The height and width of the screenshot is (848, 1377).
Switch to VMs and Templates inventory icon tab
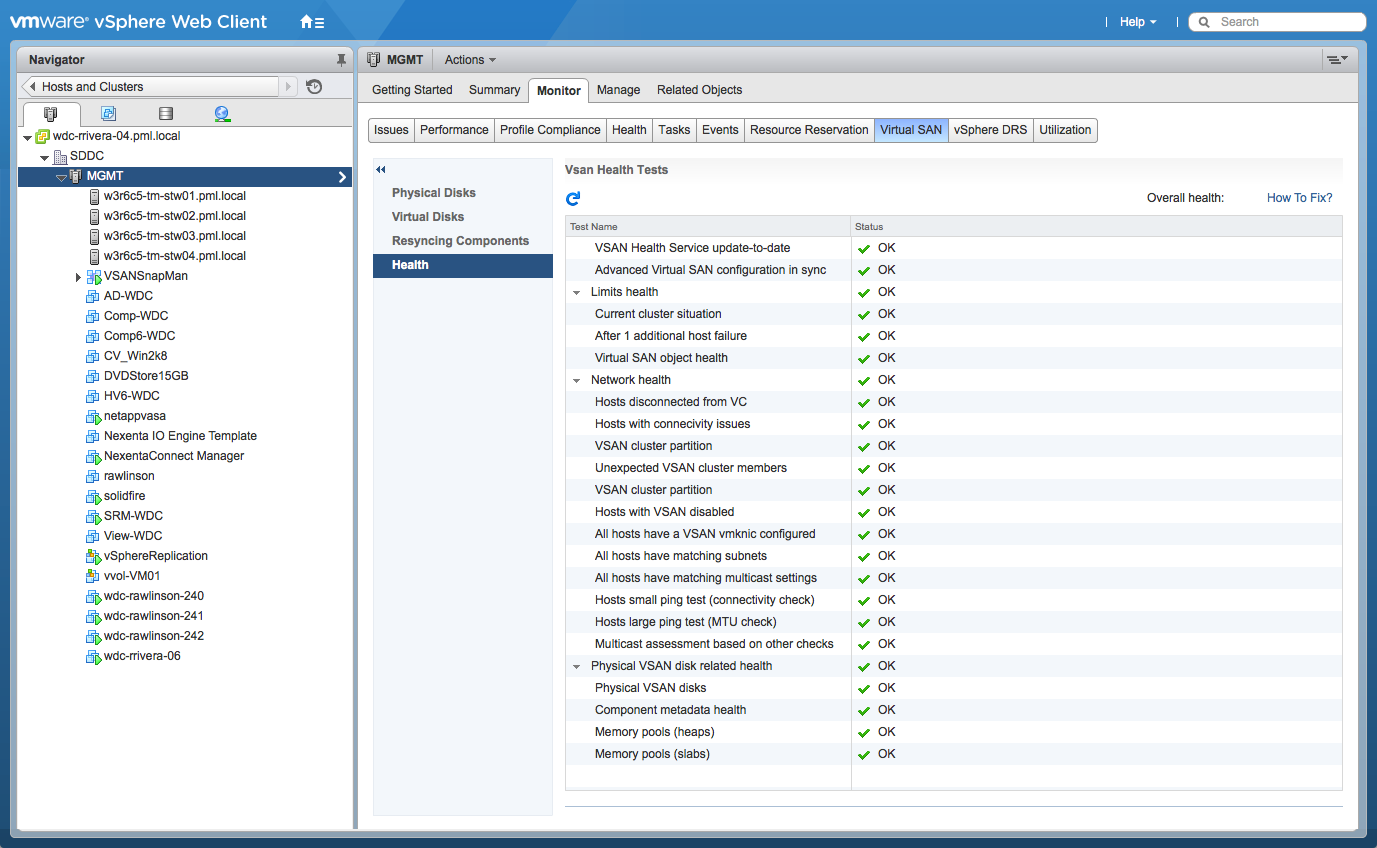108,114
